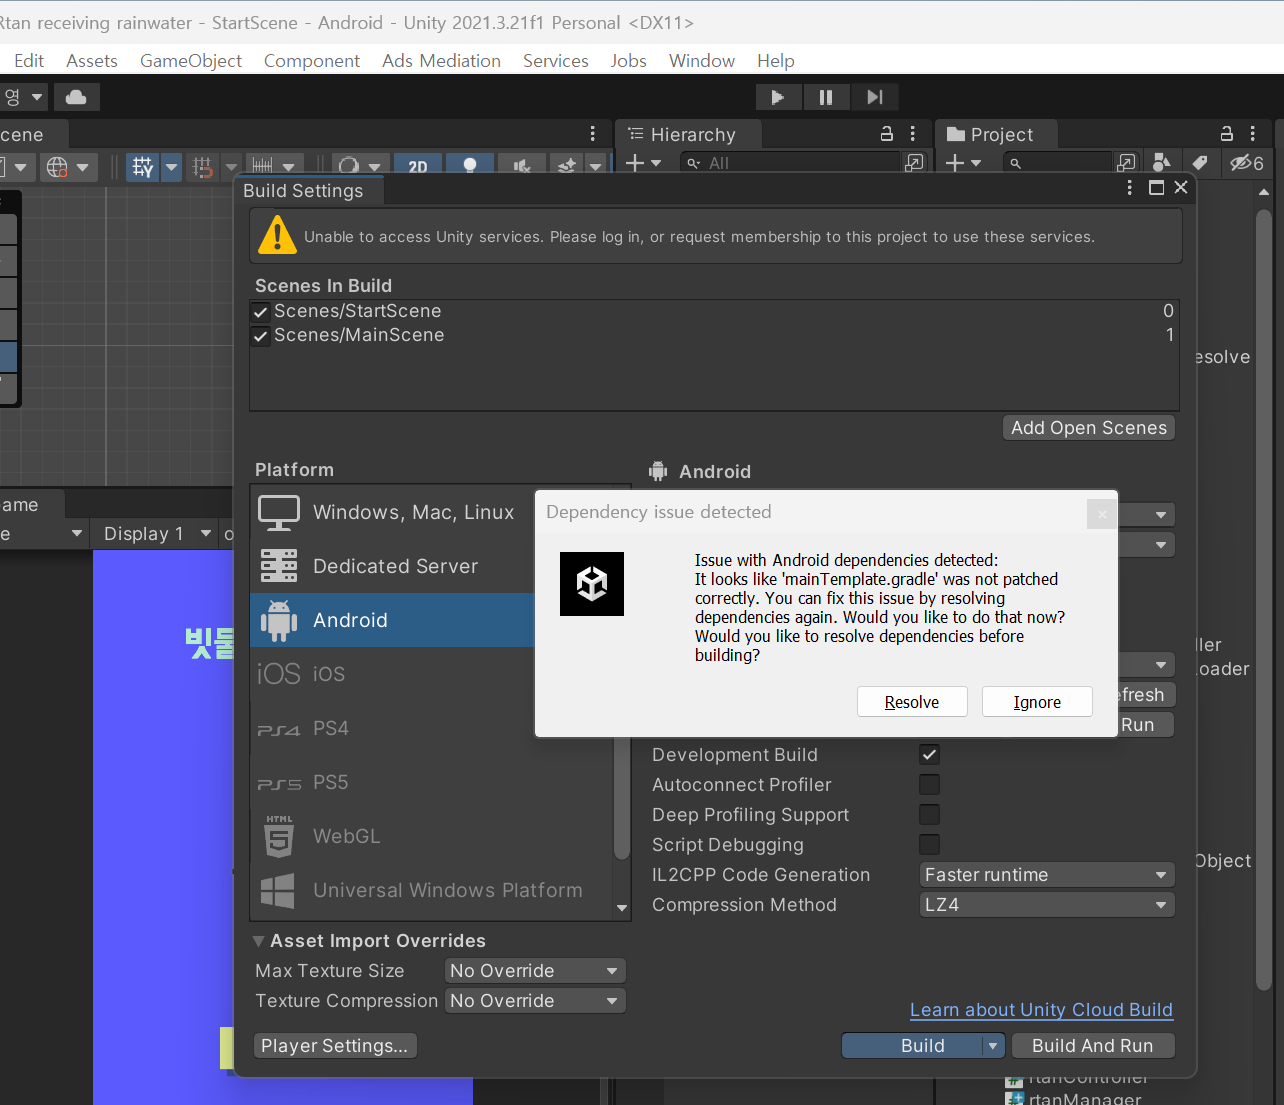Open the Build button dropdown arrow
1284x1105 pixels.
point(992,1046)
